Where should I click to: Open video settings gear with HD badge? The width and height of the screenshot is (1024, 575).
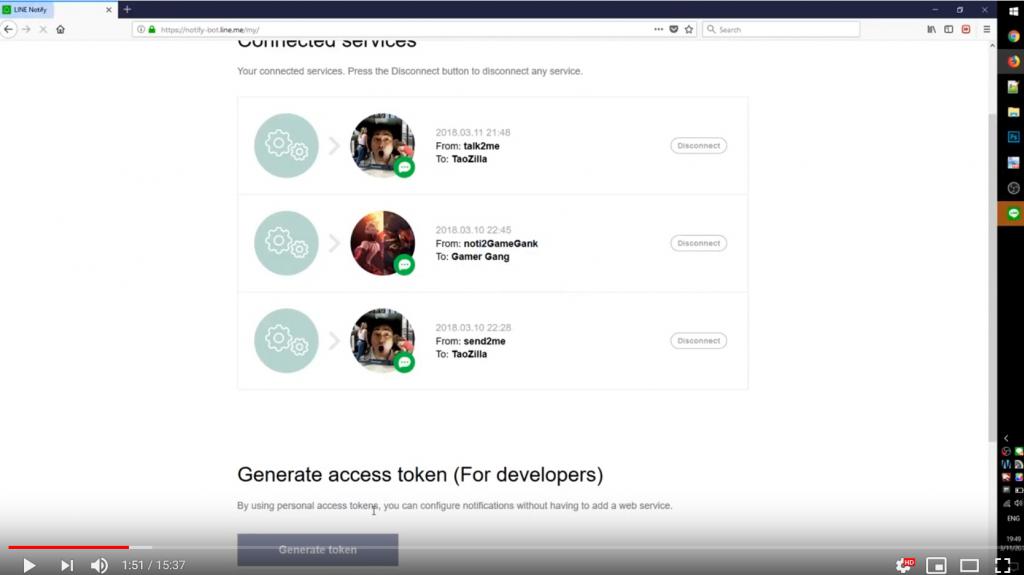[x=904, y=565]
